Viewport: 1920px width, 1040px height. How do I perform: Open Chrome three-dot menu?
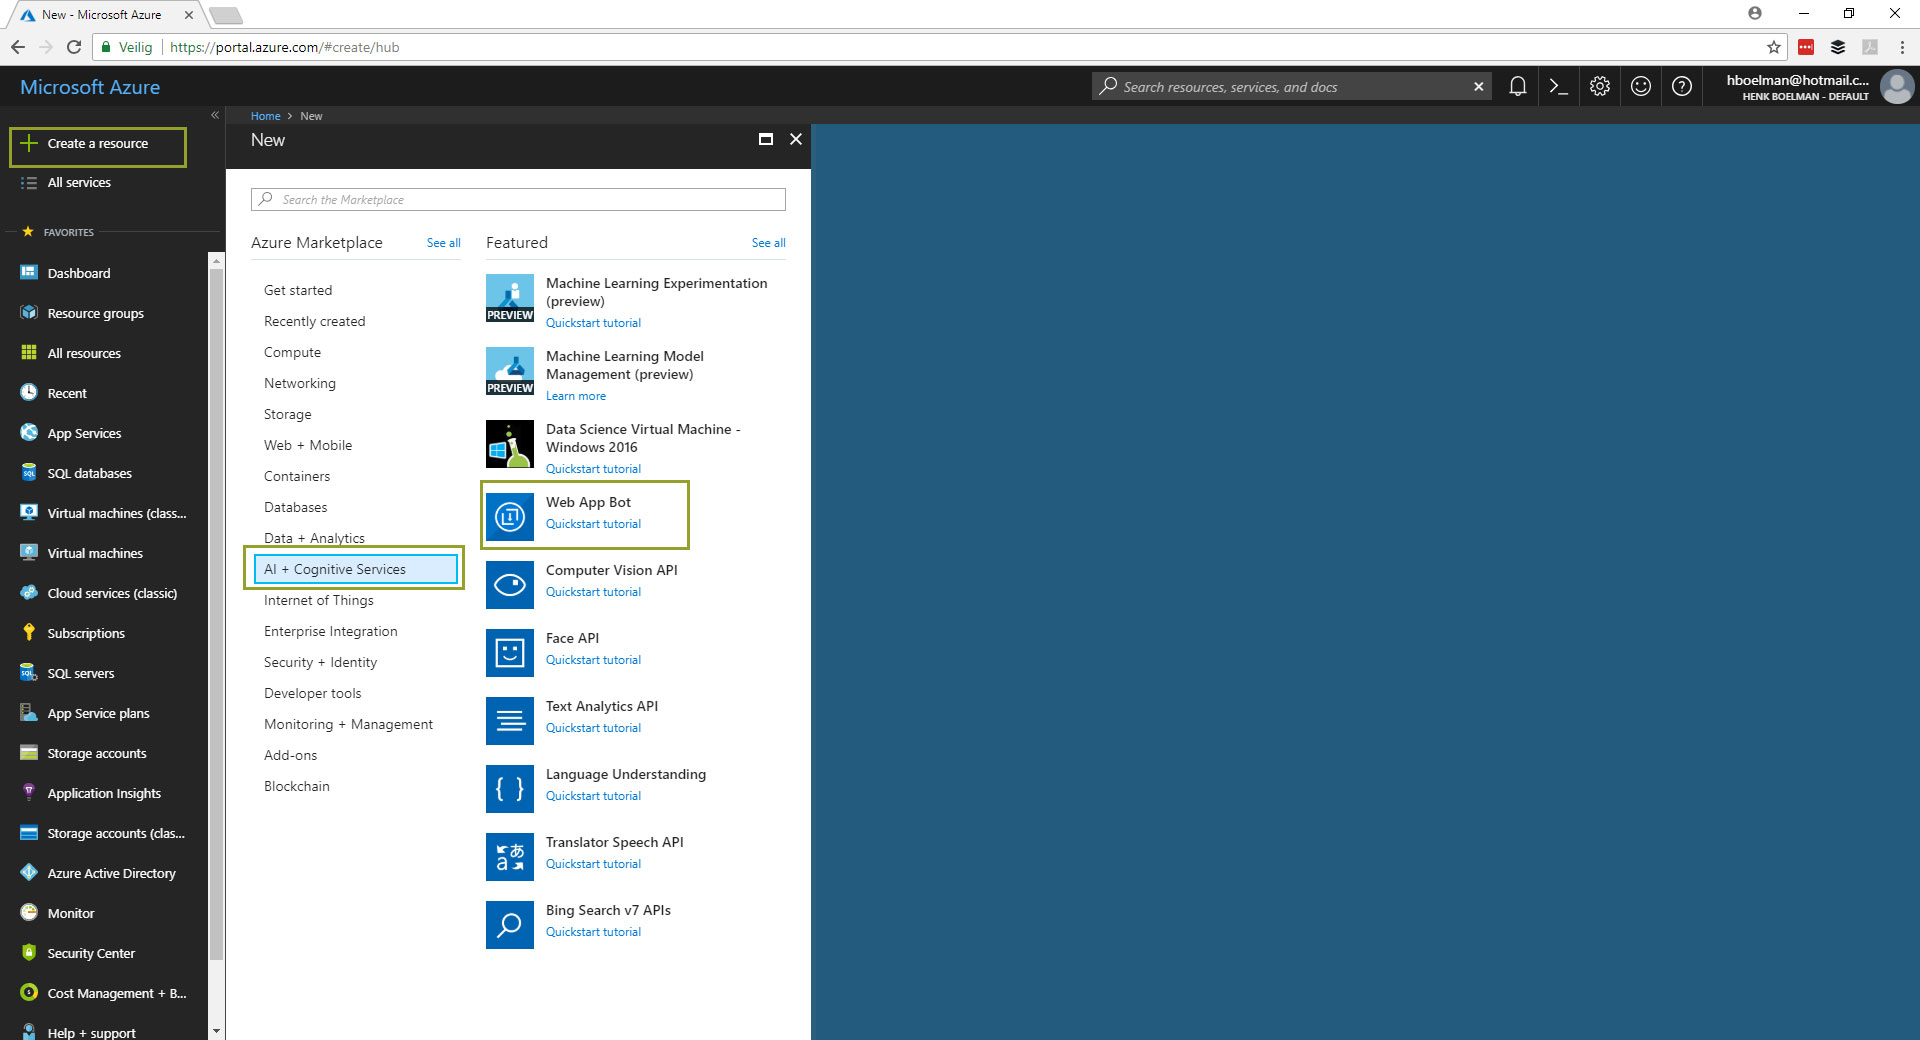pyautogui.click(x=1902, y=47)
